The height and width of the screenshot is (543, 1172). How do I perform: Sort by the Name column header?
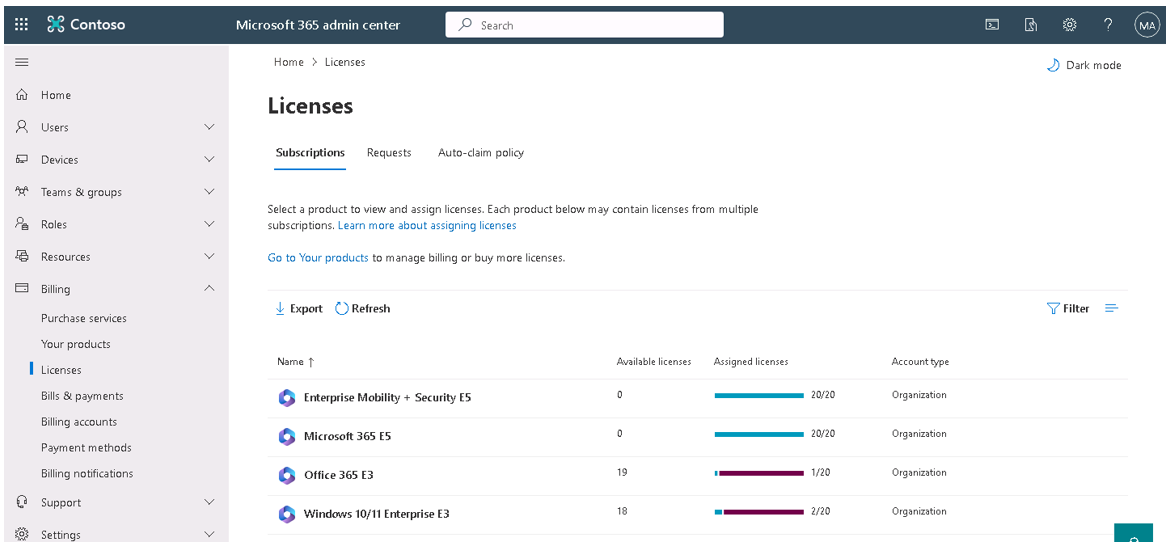[x=296, y=362]
